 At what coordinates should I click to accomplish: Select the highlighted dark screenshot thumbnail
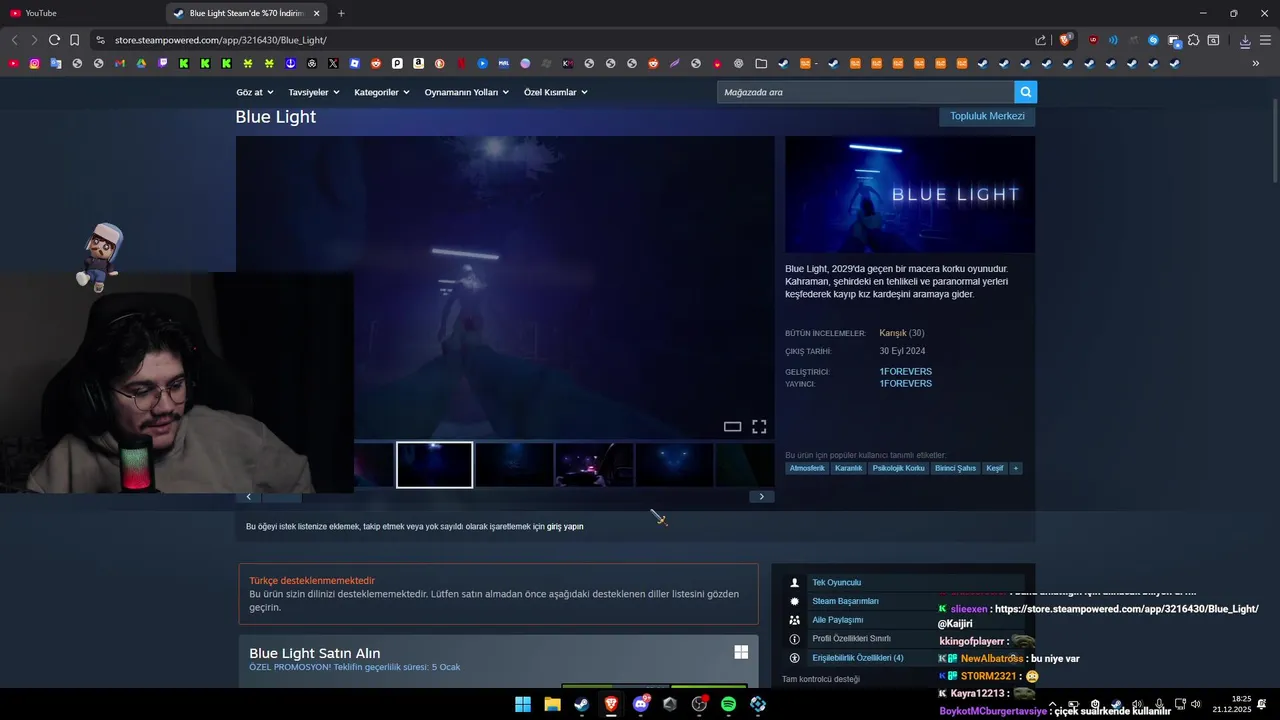click(x=434, y=465)
